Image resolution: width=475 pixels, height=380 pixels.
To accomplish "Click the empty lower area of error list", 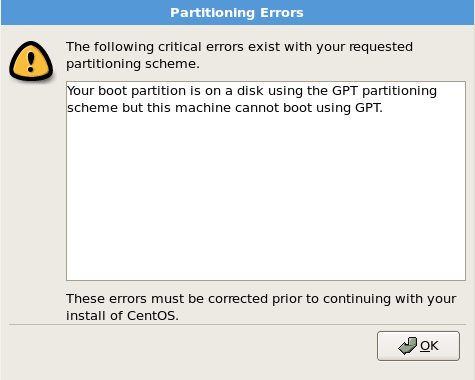I will click(x=266, y=200).
